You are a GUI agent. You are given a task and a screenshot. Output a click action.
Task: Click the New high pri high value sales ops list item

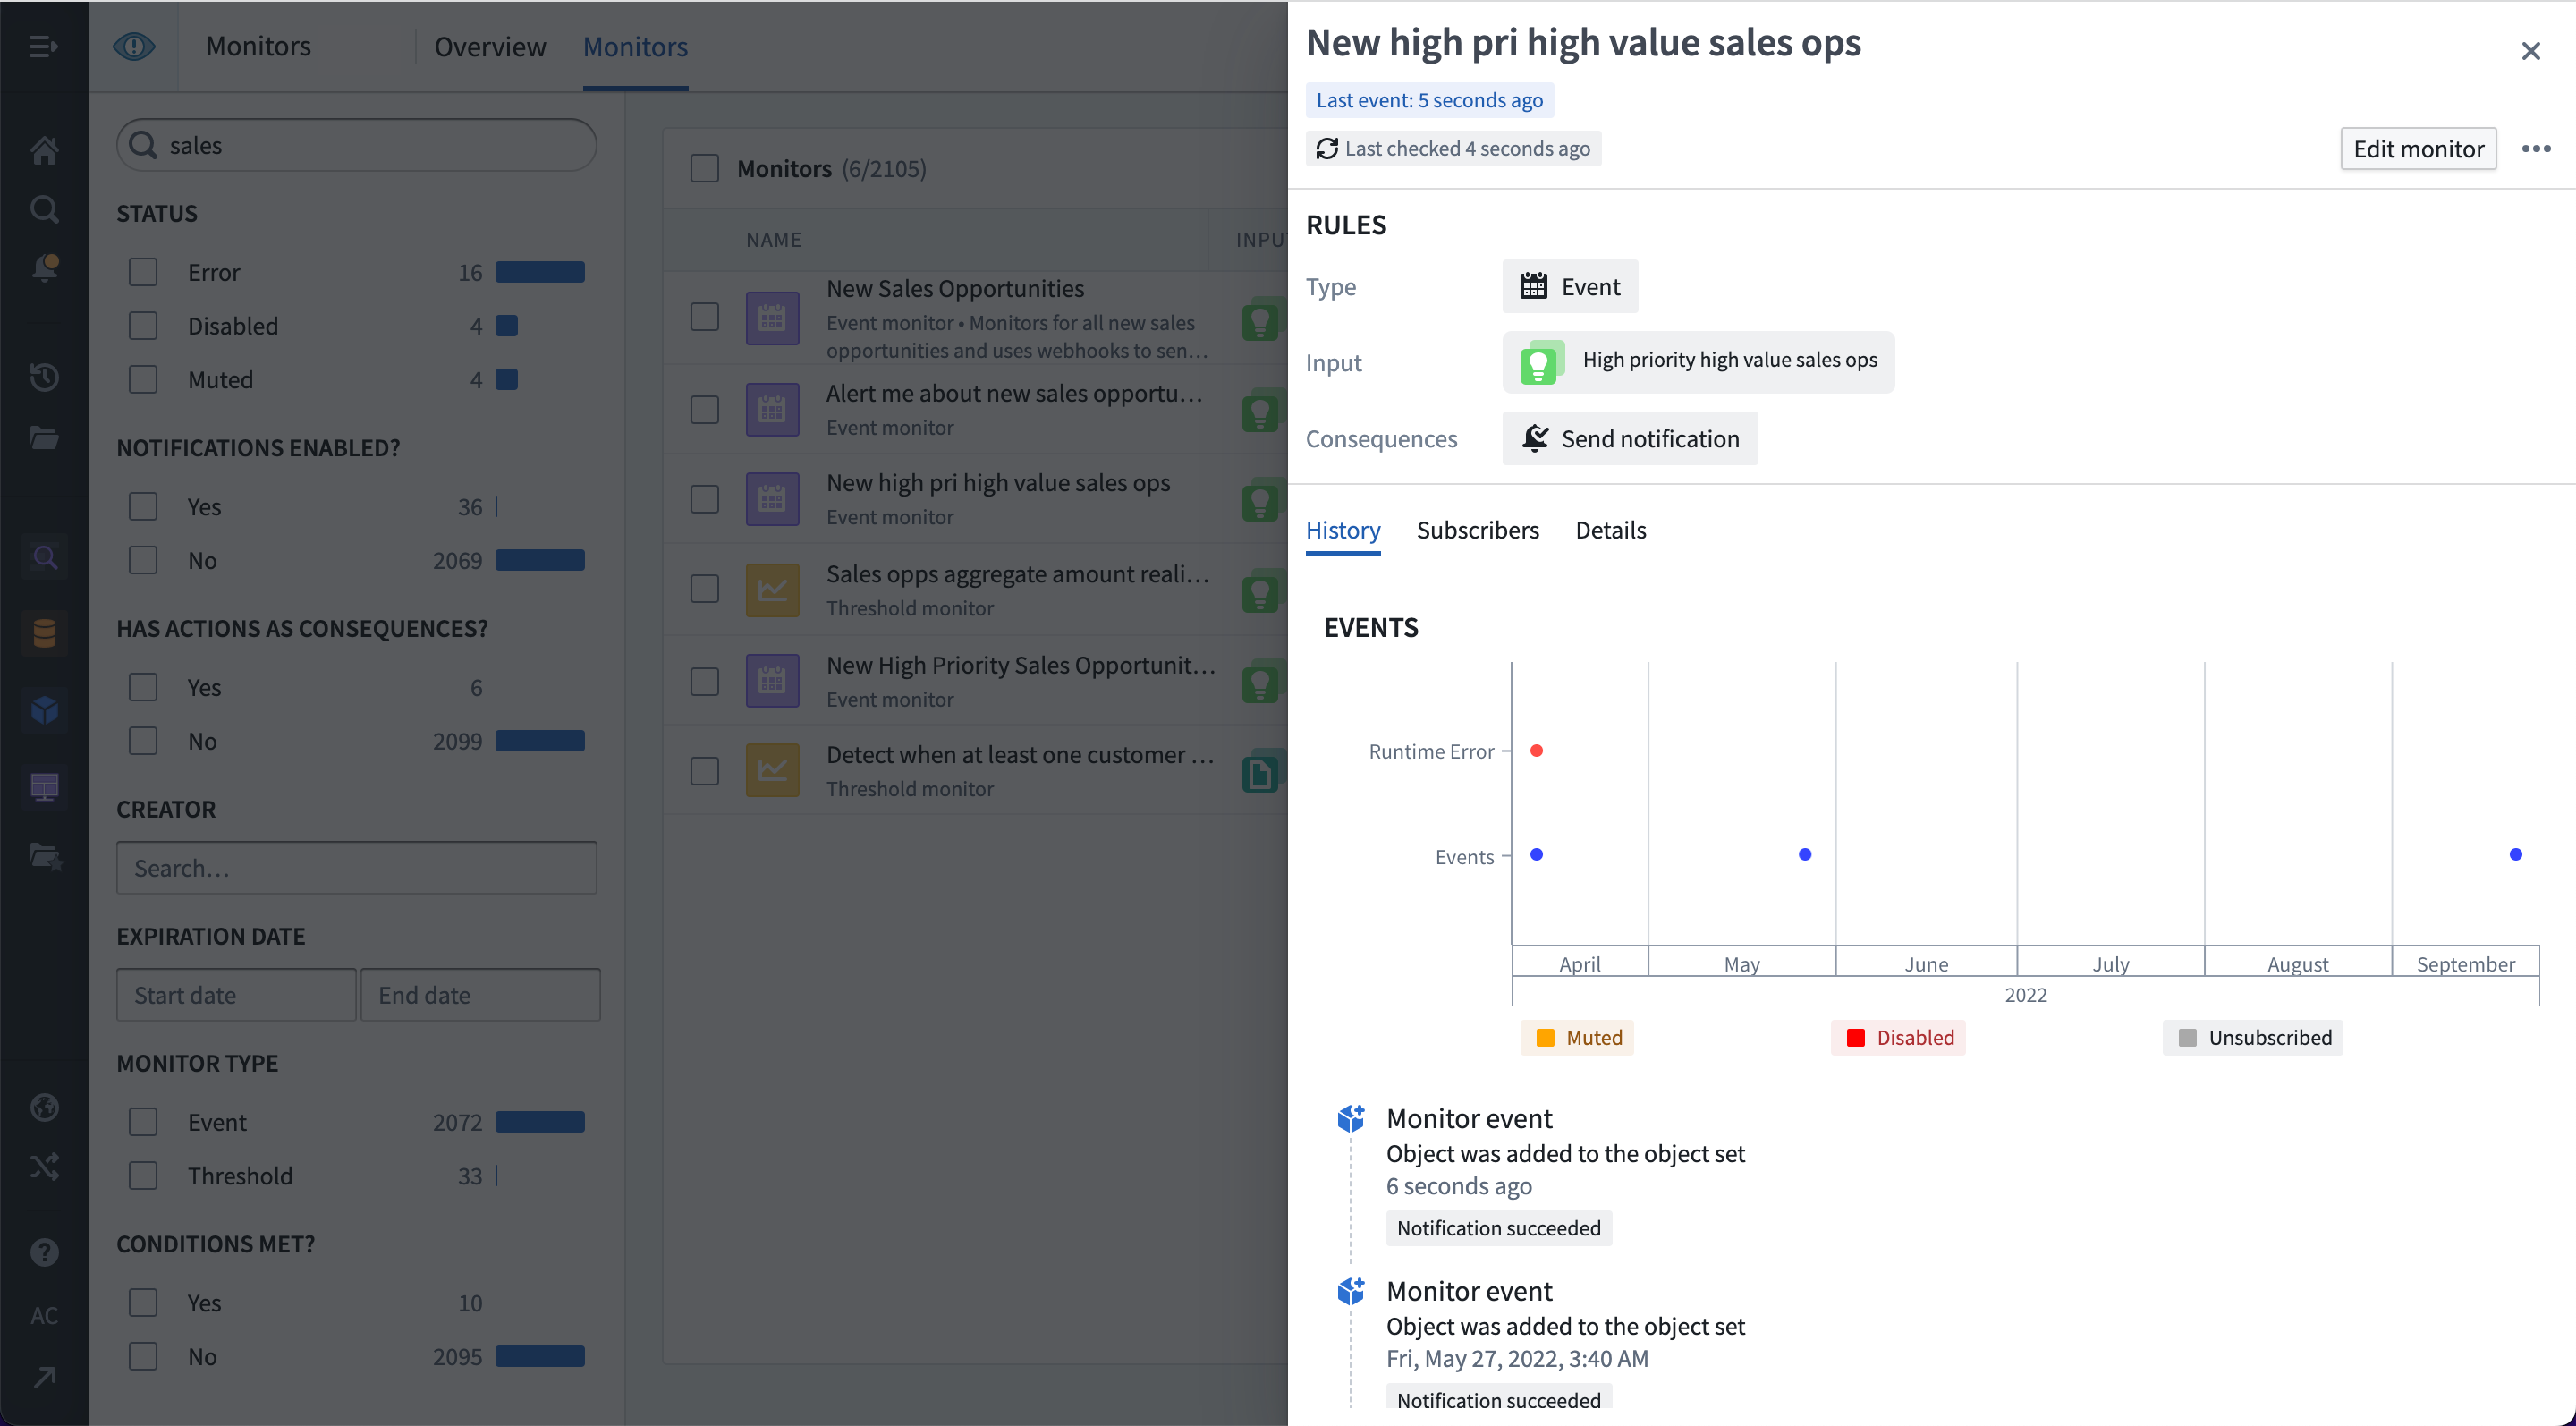(x=996, y=497)
